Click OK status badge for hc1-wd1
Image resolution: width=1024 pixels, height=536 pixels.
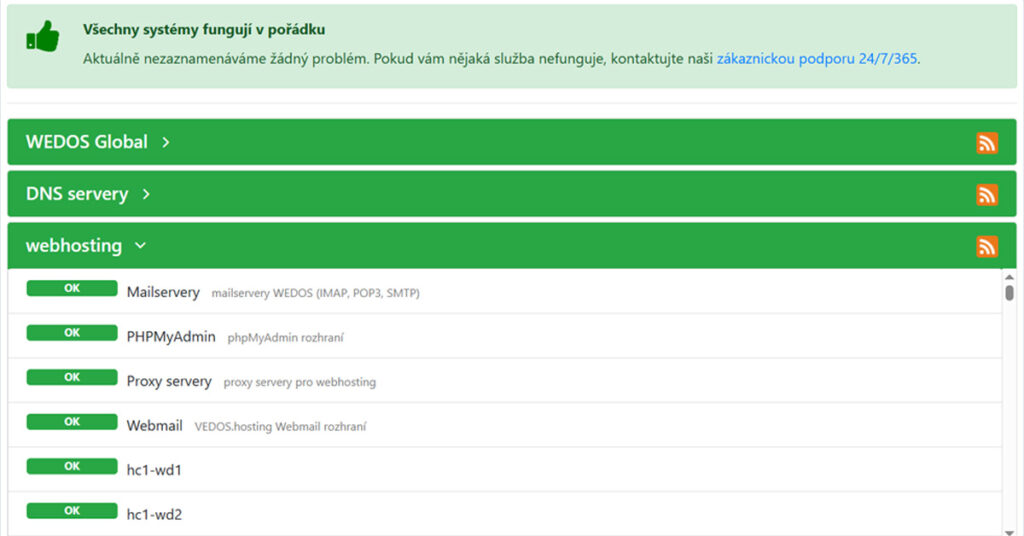click(x=72, y=466)
